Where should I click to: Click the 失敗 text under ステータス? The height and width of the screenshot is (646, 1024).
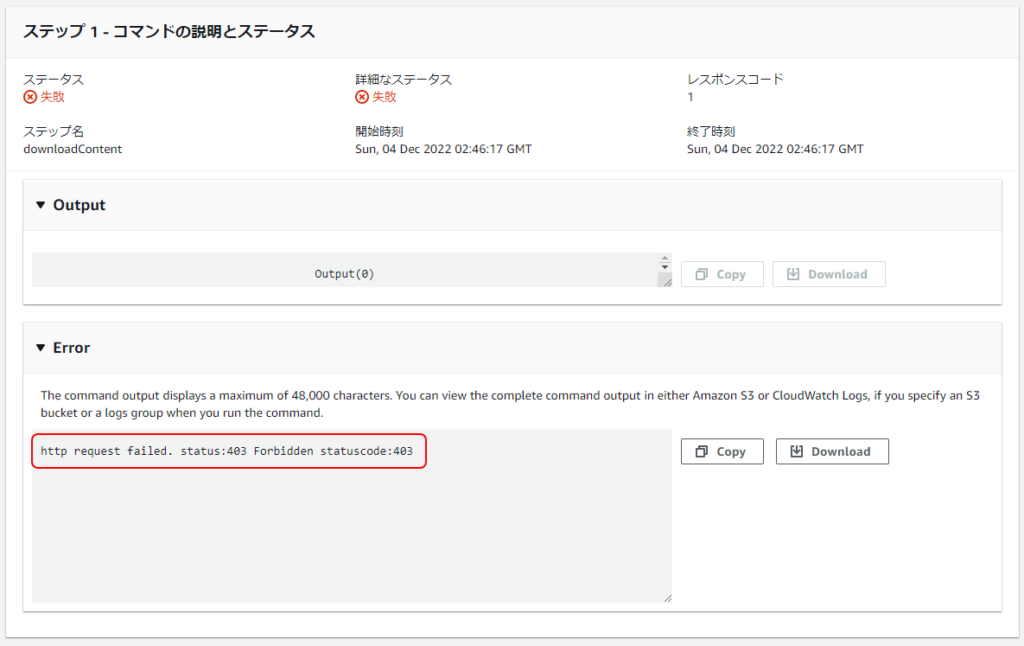point(53,97)
